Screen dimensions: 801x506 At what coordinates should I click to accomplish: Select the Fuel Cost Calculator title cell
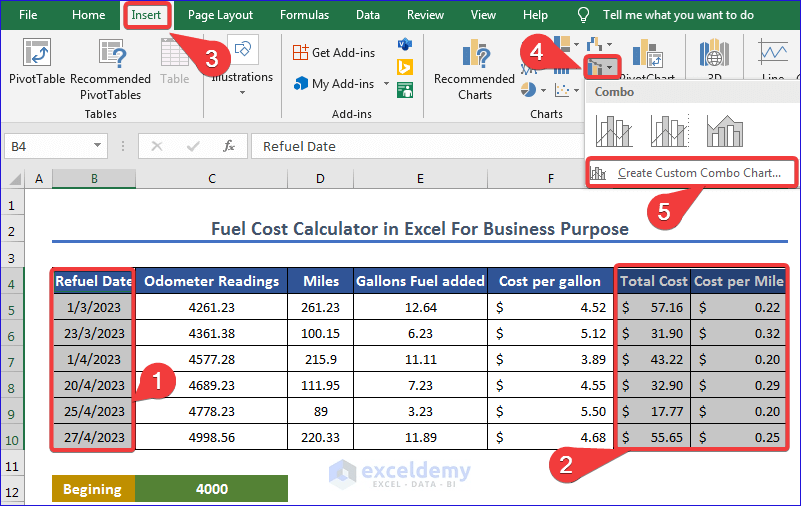(419, 229)
